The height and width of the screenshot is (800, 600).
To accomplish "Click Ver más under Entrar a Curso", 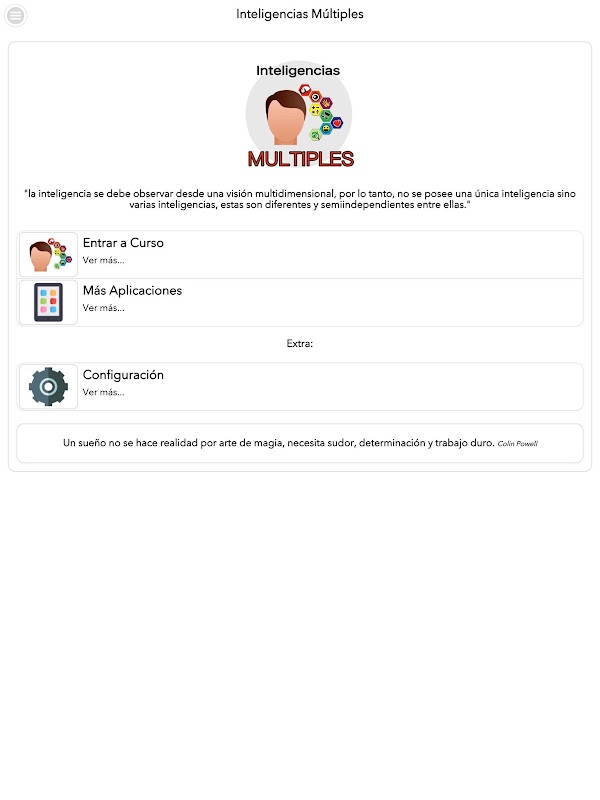I will (x=104, y=260).
